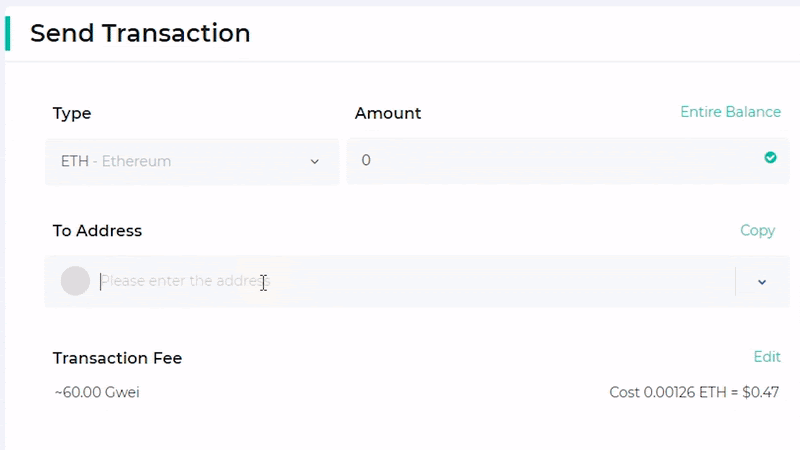The height and width of the screenshot is (450, 800).
Task: Click Entire Balance link
Action: coord(730,112)
